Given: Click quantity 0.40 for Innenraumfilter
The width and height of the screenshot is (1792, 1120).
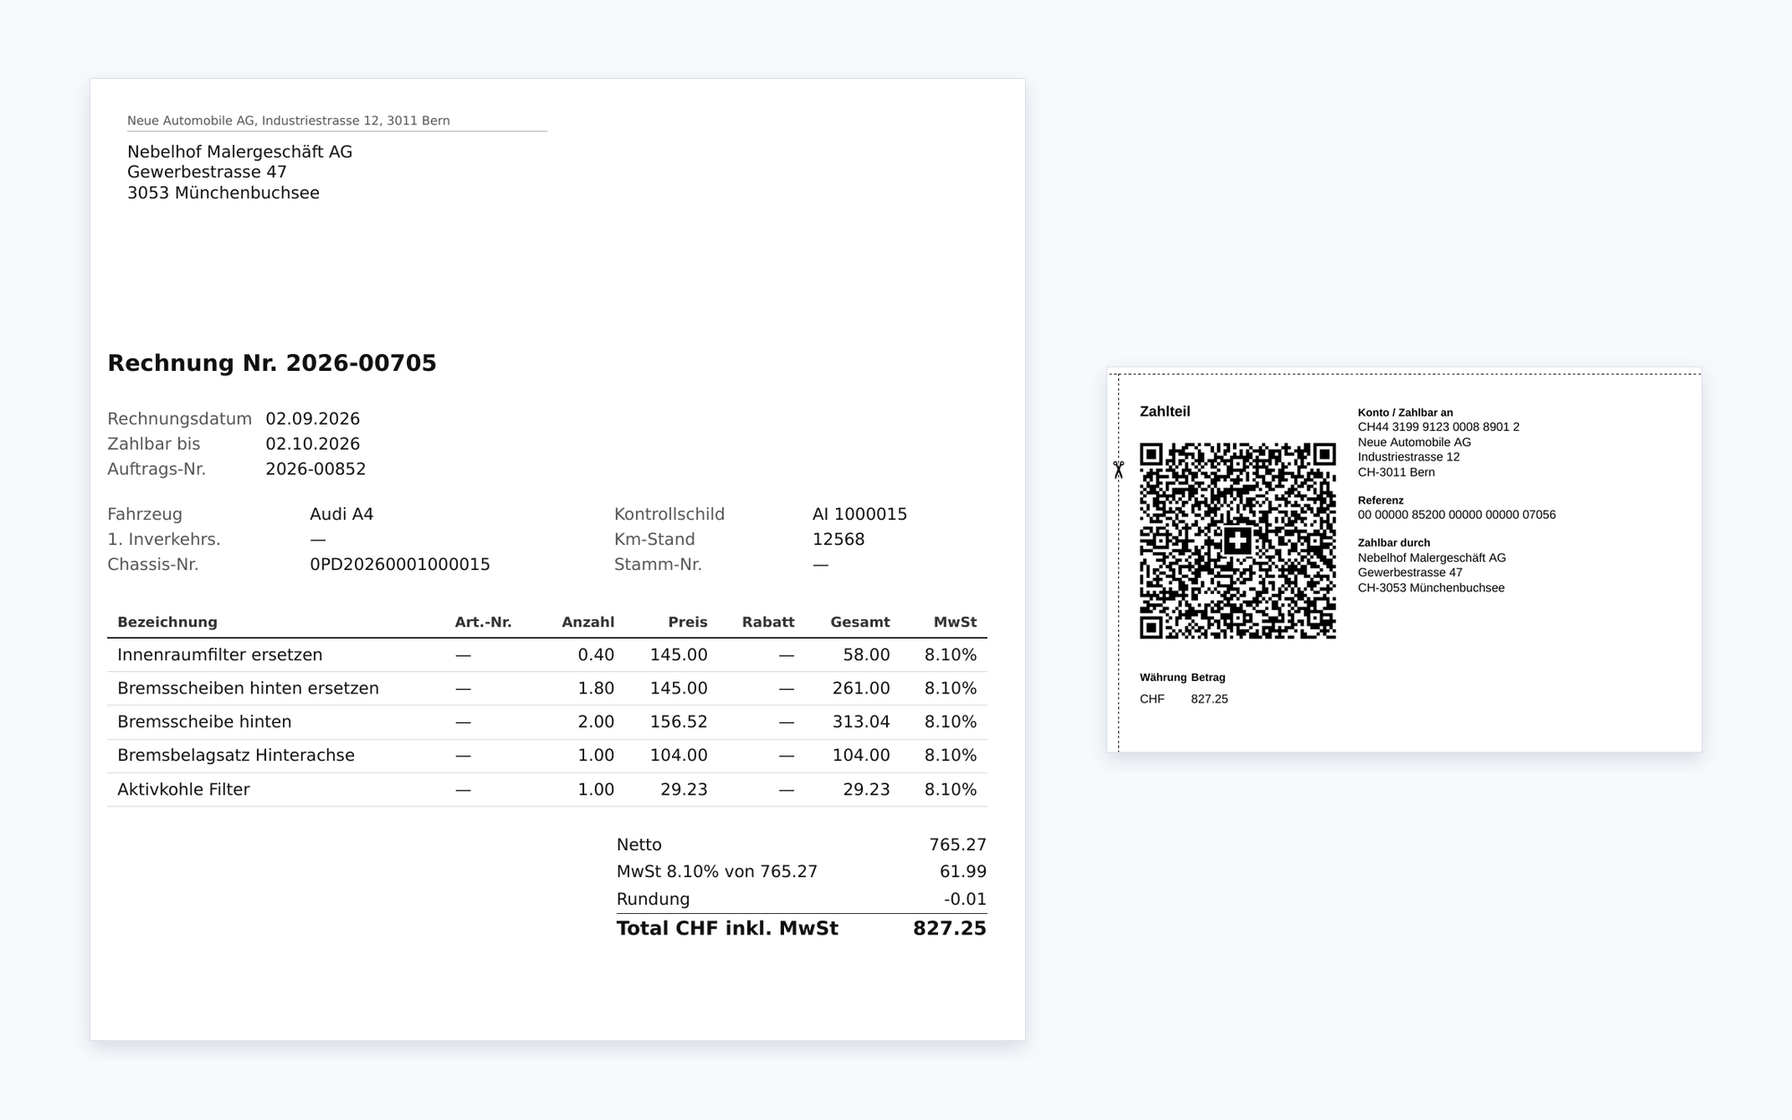Looking at the screenshot, I should tap(596, 655).
